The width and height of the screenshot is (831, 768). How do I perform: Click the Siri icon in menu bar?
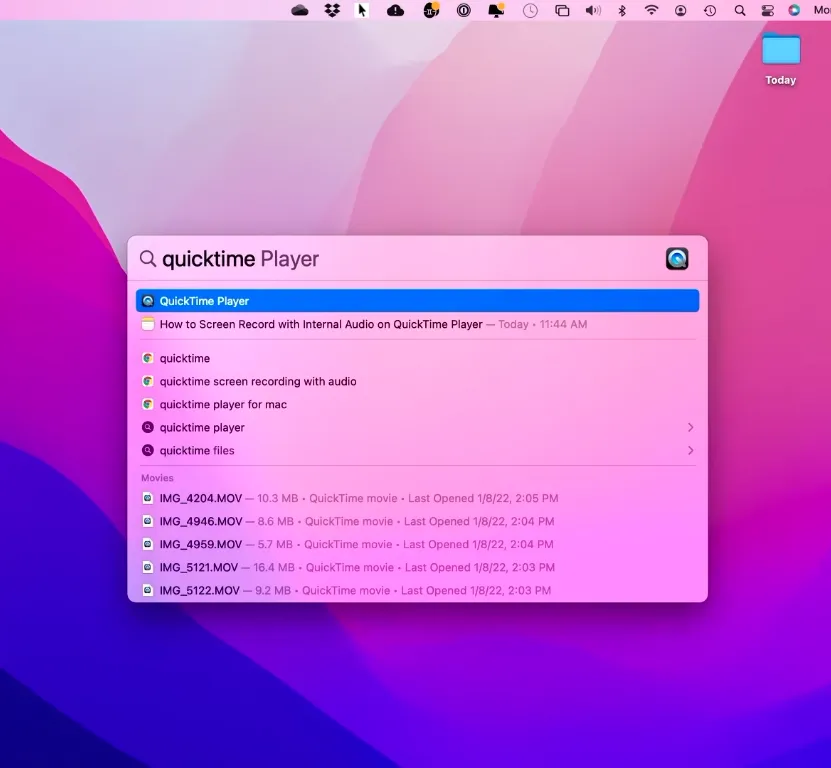tap(794, 10)
